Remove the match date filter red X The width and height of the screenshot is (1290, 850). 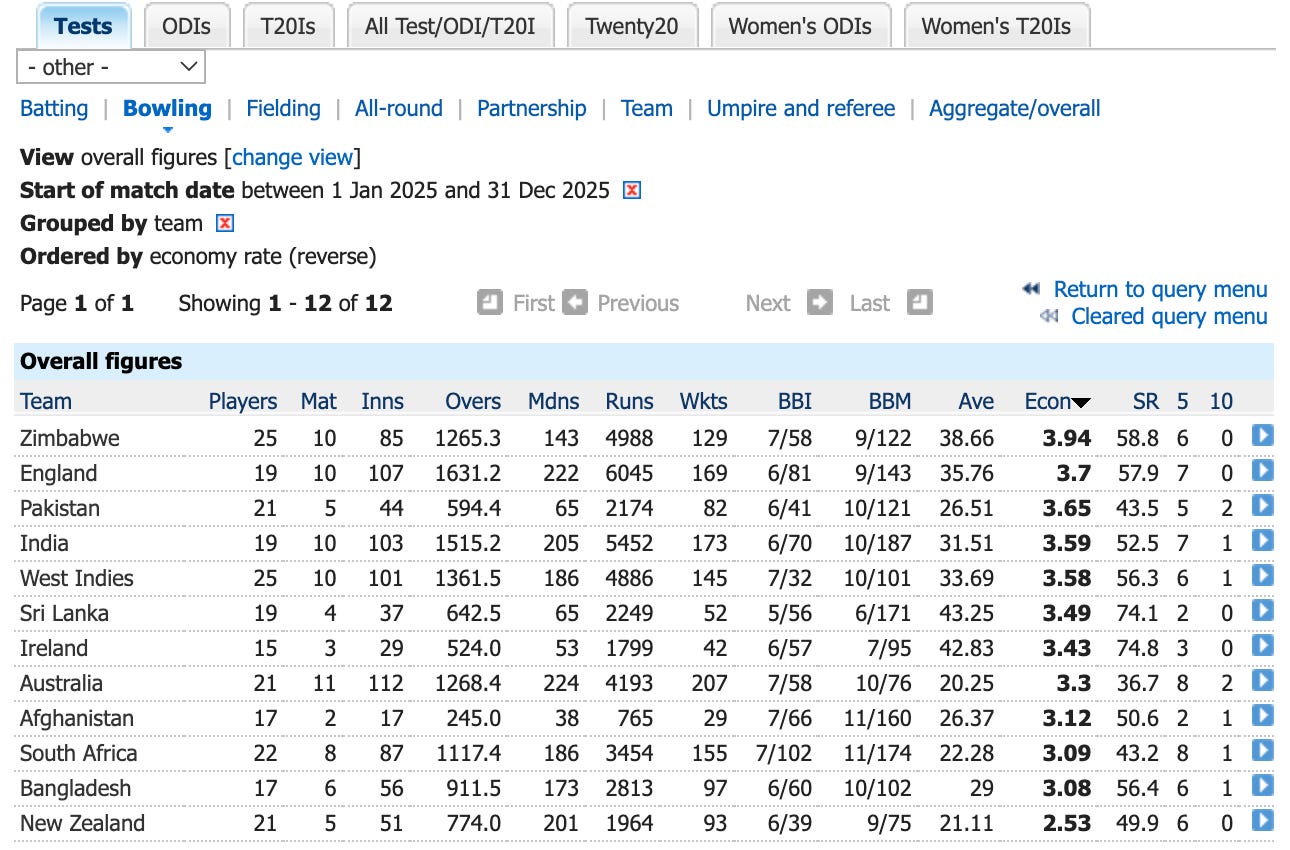631,190
